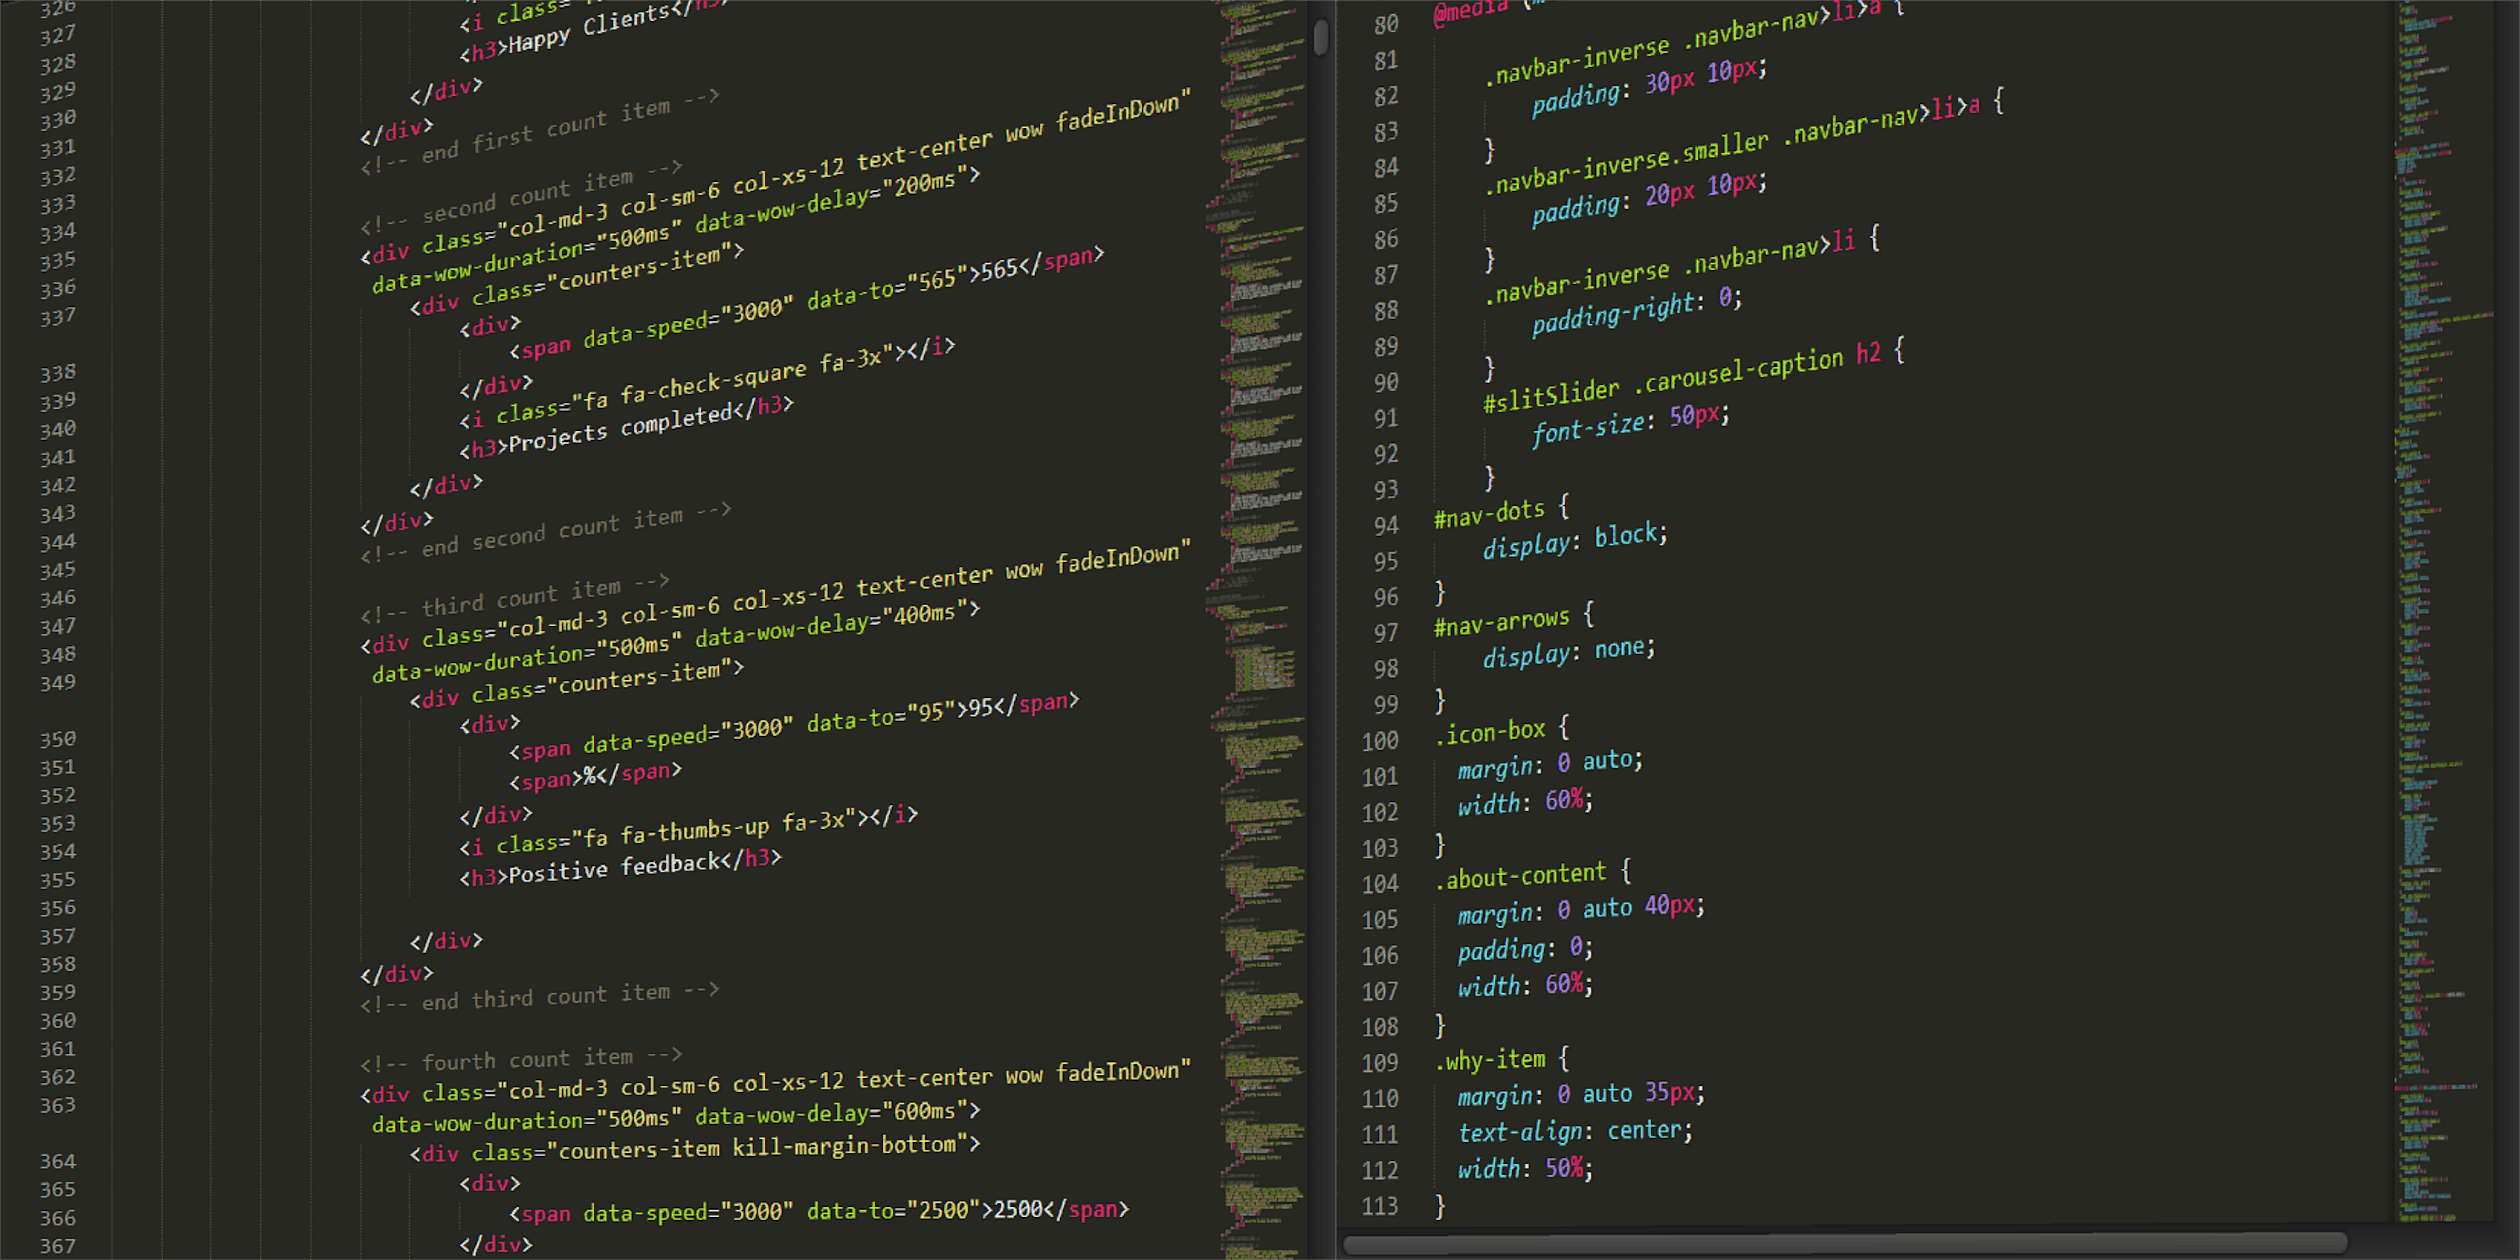
Task: Click line number 100 in right gutter
Action: point(1380,741)
